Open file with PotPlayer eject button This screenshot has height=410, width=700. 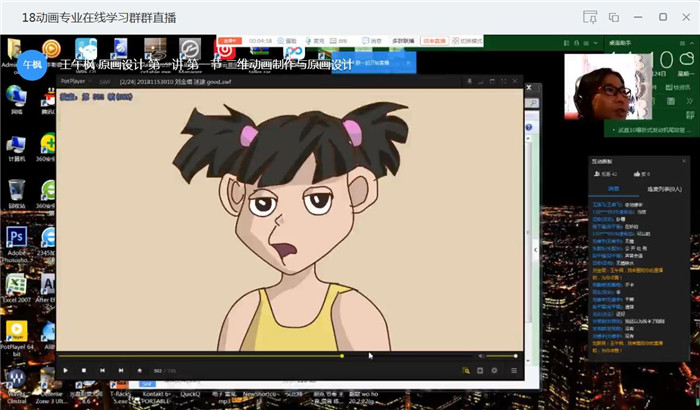[x=139, y=370]
